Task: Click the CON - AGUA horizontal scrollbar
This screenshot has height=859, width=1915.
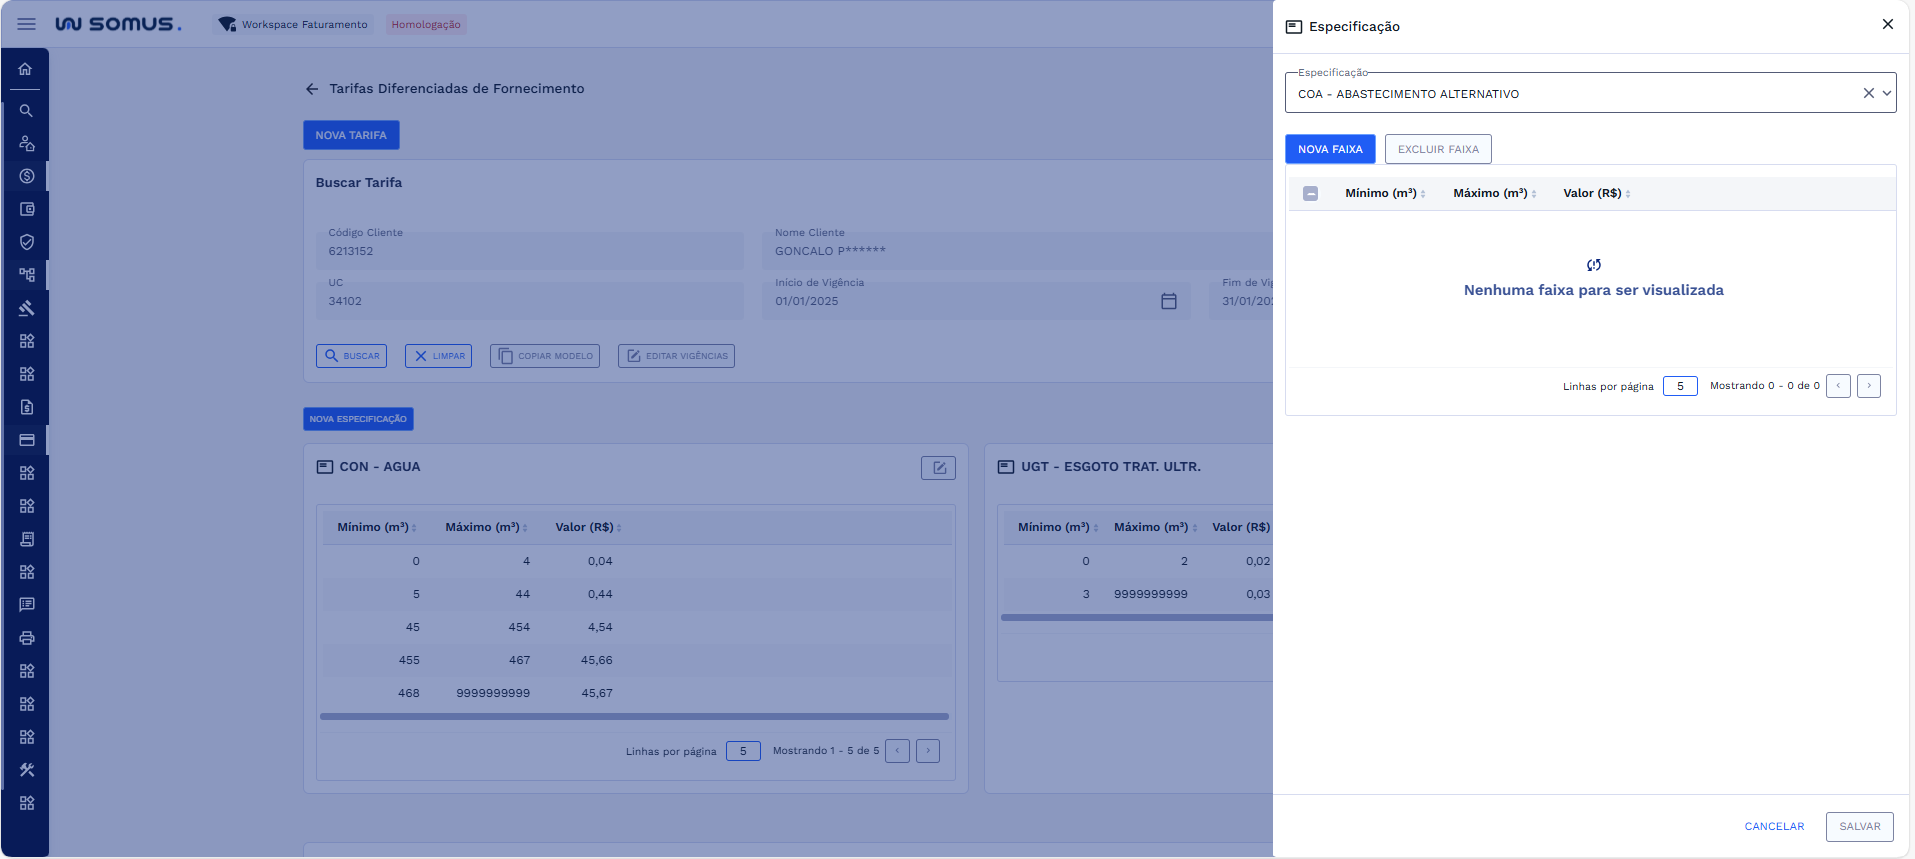Action: click(634, 716)
